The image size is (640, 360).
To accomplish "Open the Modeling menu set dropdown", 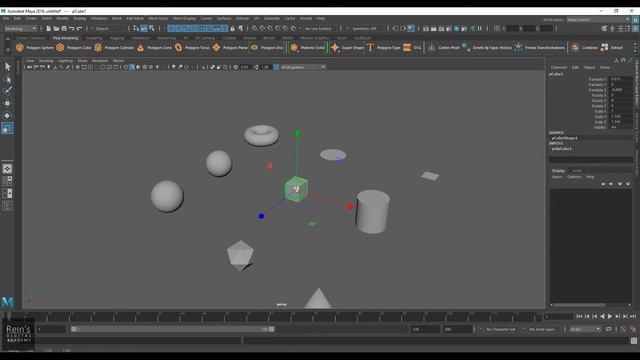I will coord(20,29).
